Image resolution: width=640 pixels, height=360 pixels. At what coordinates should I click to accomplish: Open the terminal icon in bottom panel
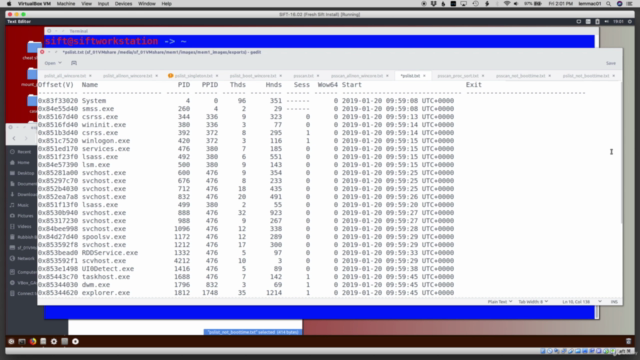22,341
